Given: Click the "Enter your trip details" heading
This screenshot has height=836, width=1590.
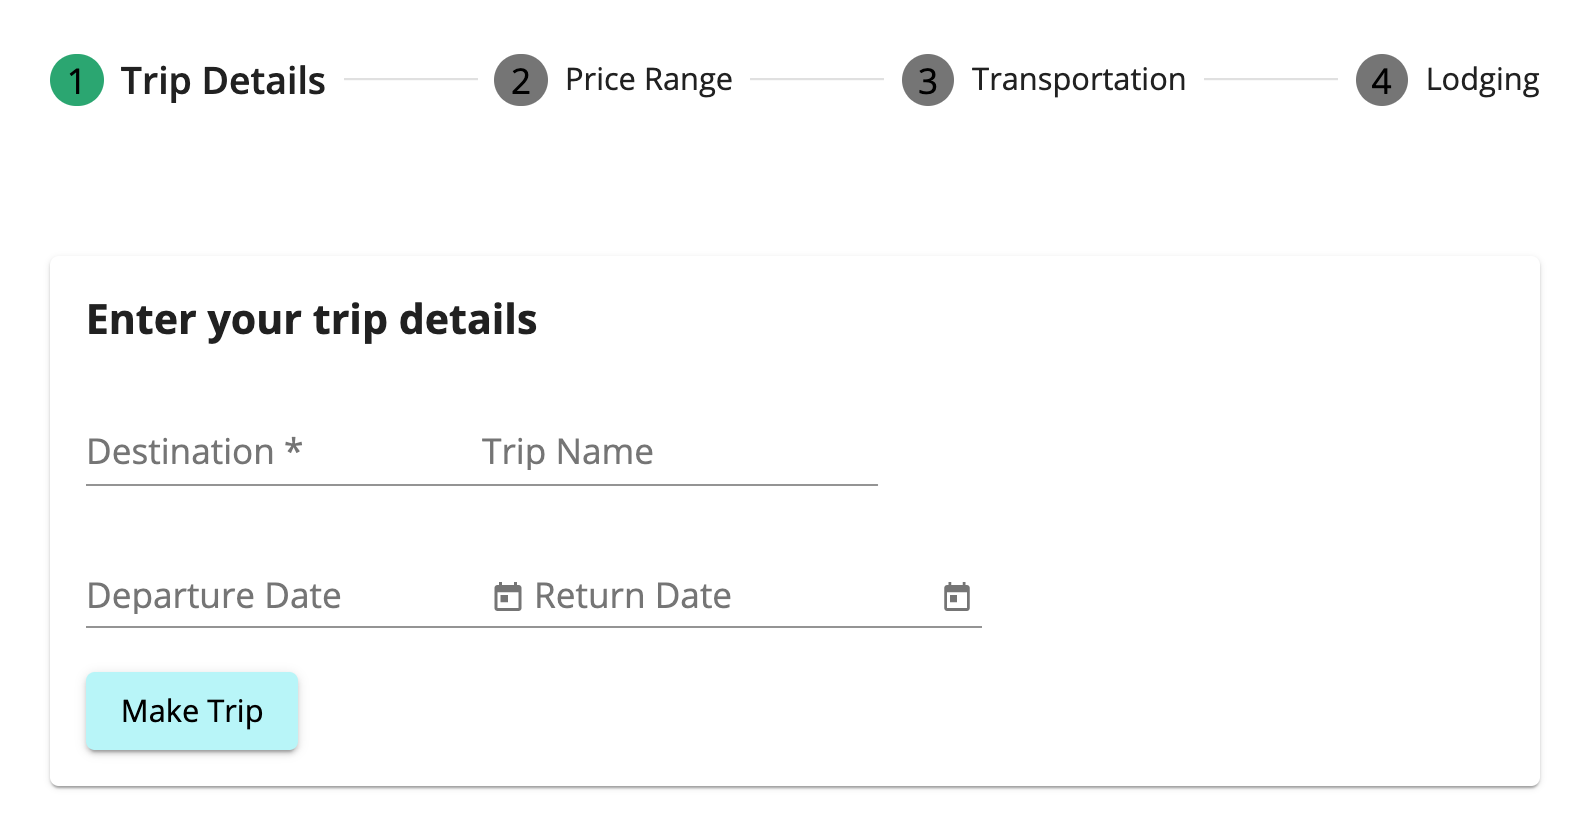Looking at the screenshot, I should (312, 320).
